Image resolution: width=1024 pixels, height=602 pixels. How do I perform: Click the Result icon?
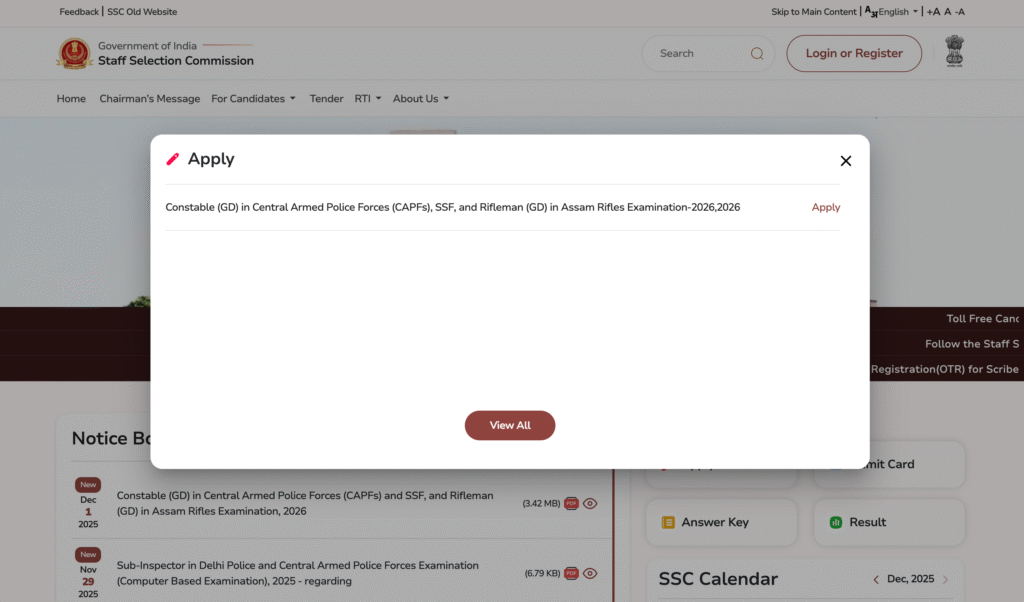pyautogui.click(x=838, y=522)
